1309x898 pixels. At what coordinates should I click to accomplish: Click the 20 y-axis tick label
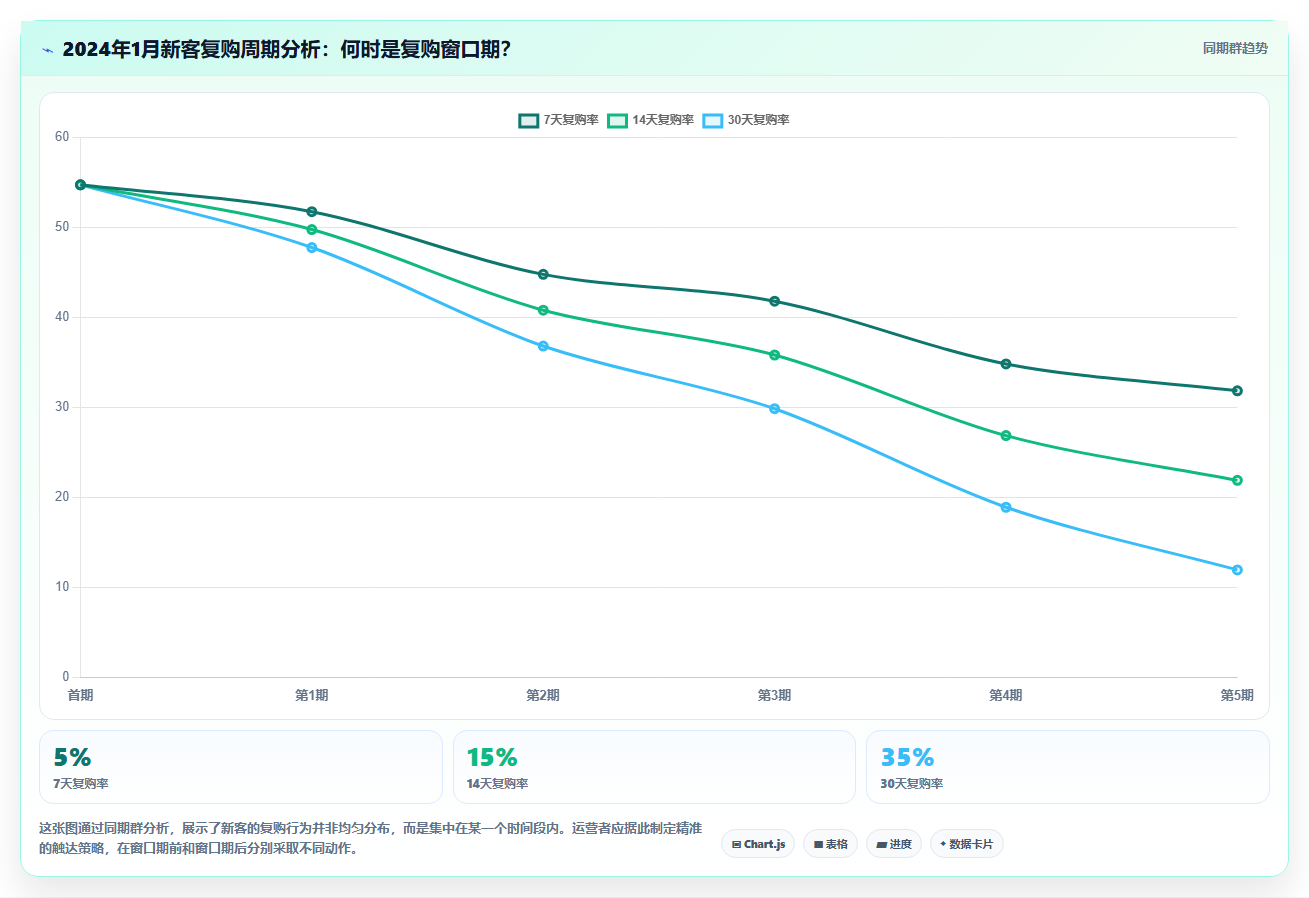[62, 497]
